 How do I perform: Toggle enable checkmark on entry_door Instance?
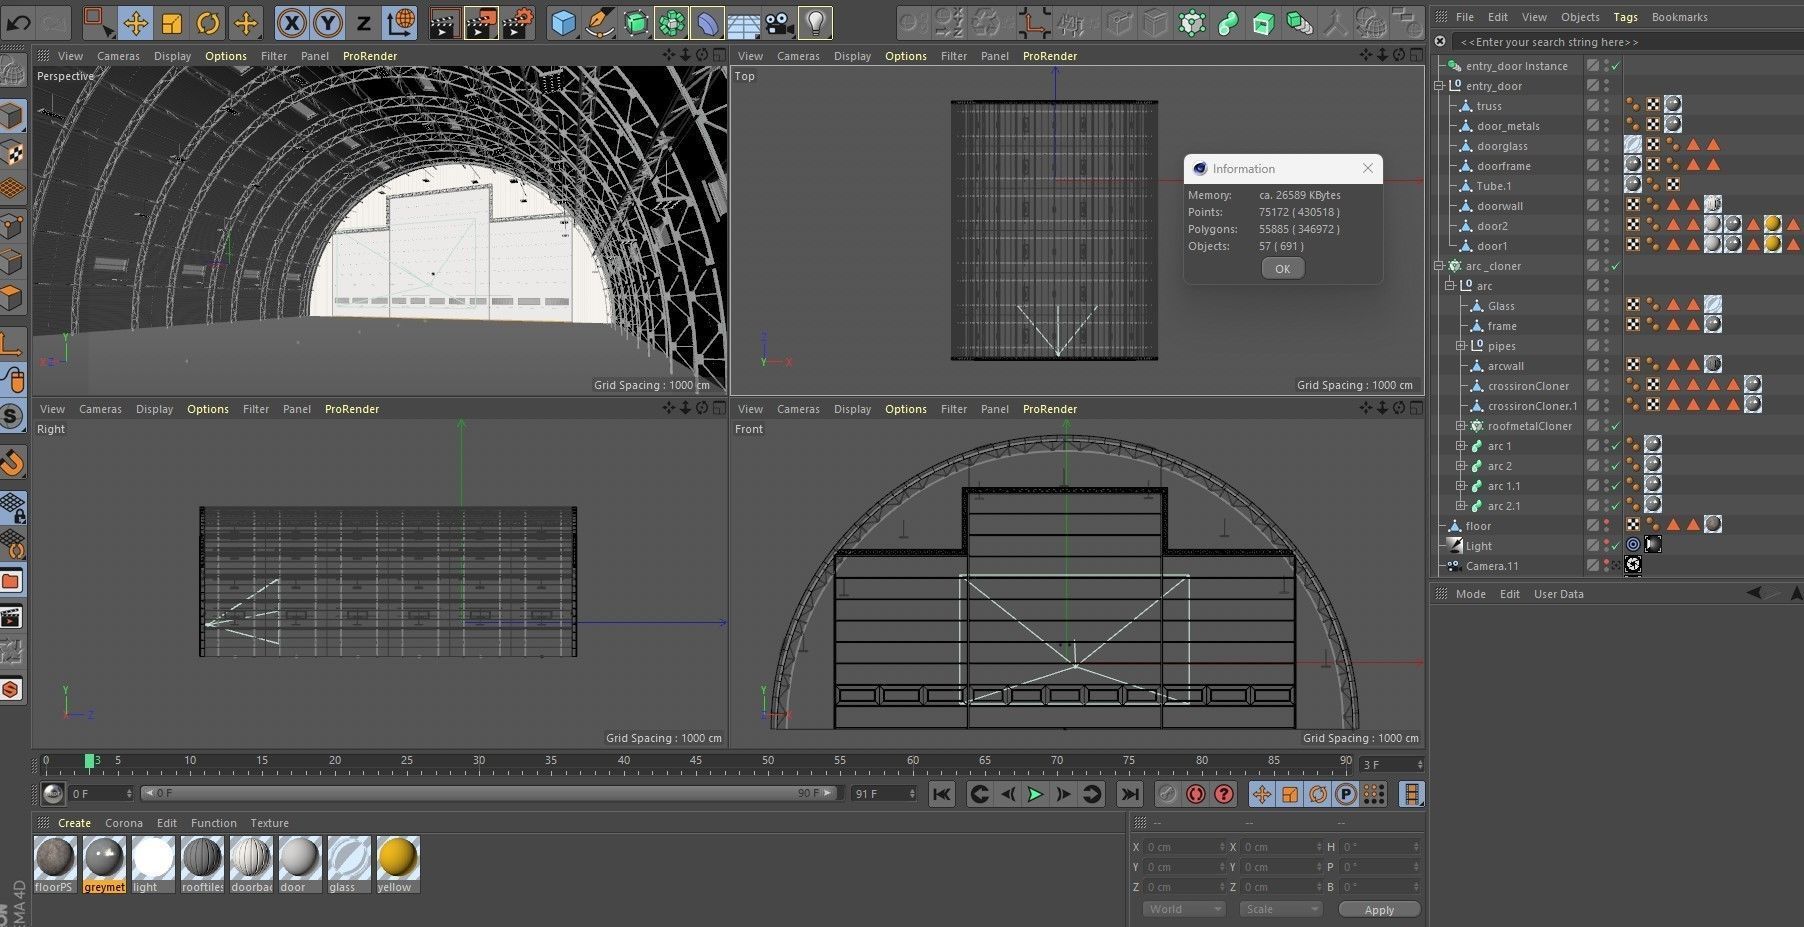click(x=1616, y=66)
